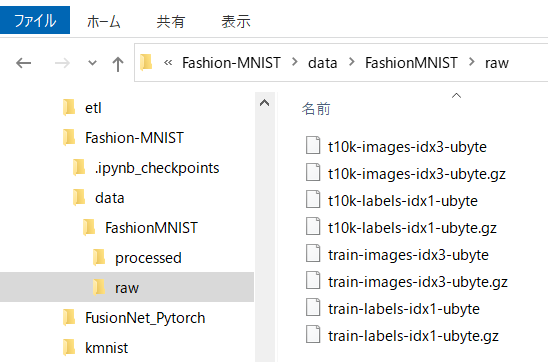Select the FusionNet_Pytorch folder in the tree
548x362 pixels.
point(145,318)
